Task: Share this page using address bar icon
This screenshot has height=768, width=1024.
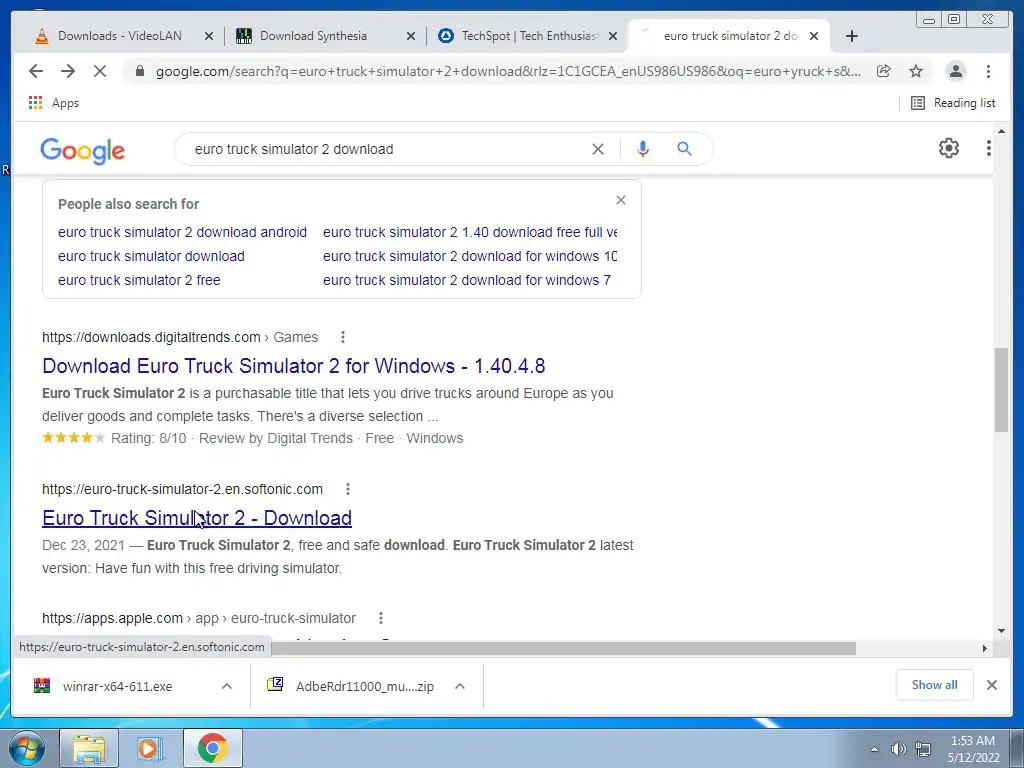Action: (884, 71)
